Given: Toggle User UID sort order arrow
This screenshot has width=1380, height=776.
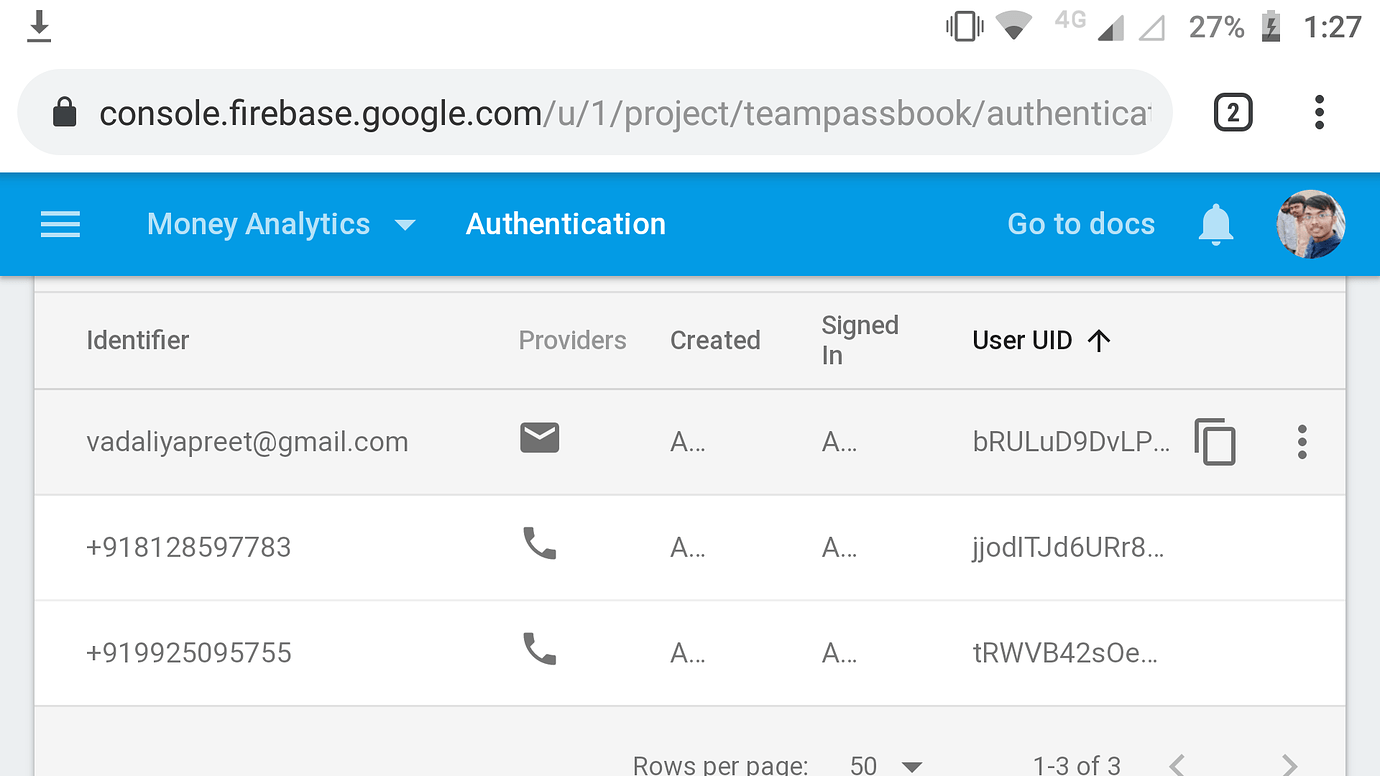Looking at the screenshot, I should [1098, 340].
